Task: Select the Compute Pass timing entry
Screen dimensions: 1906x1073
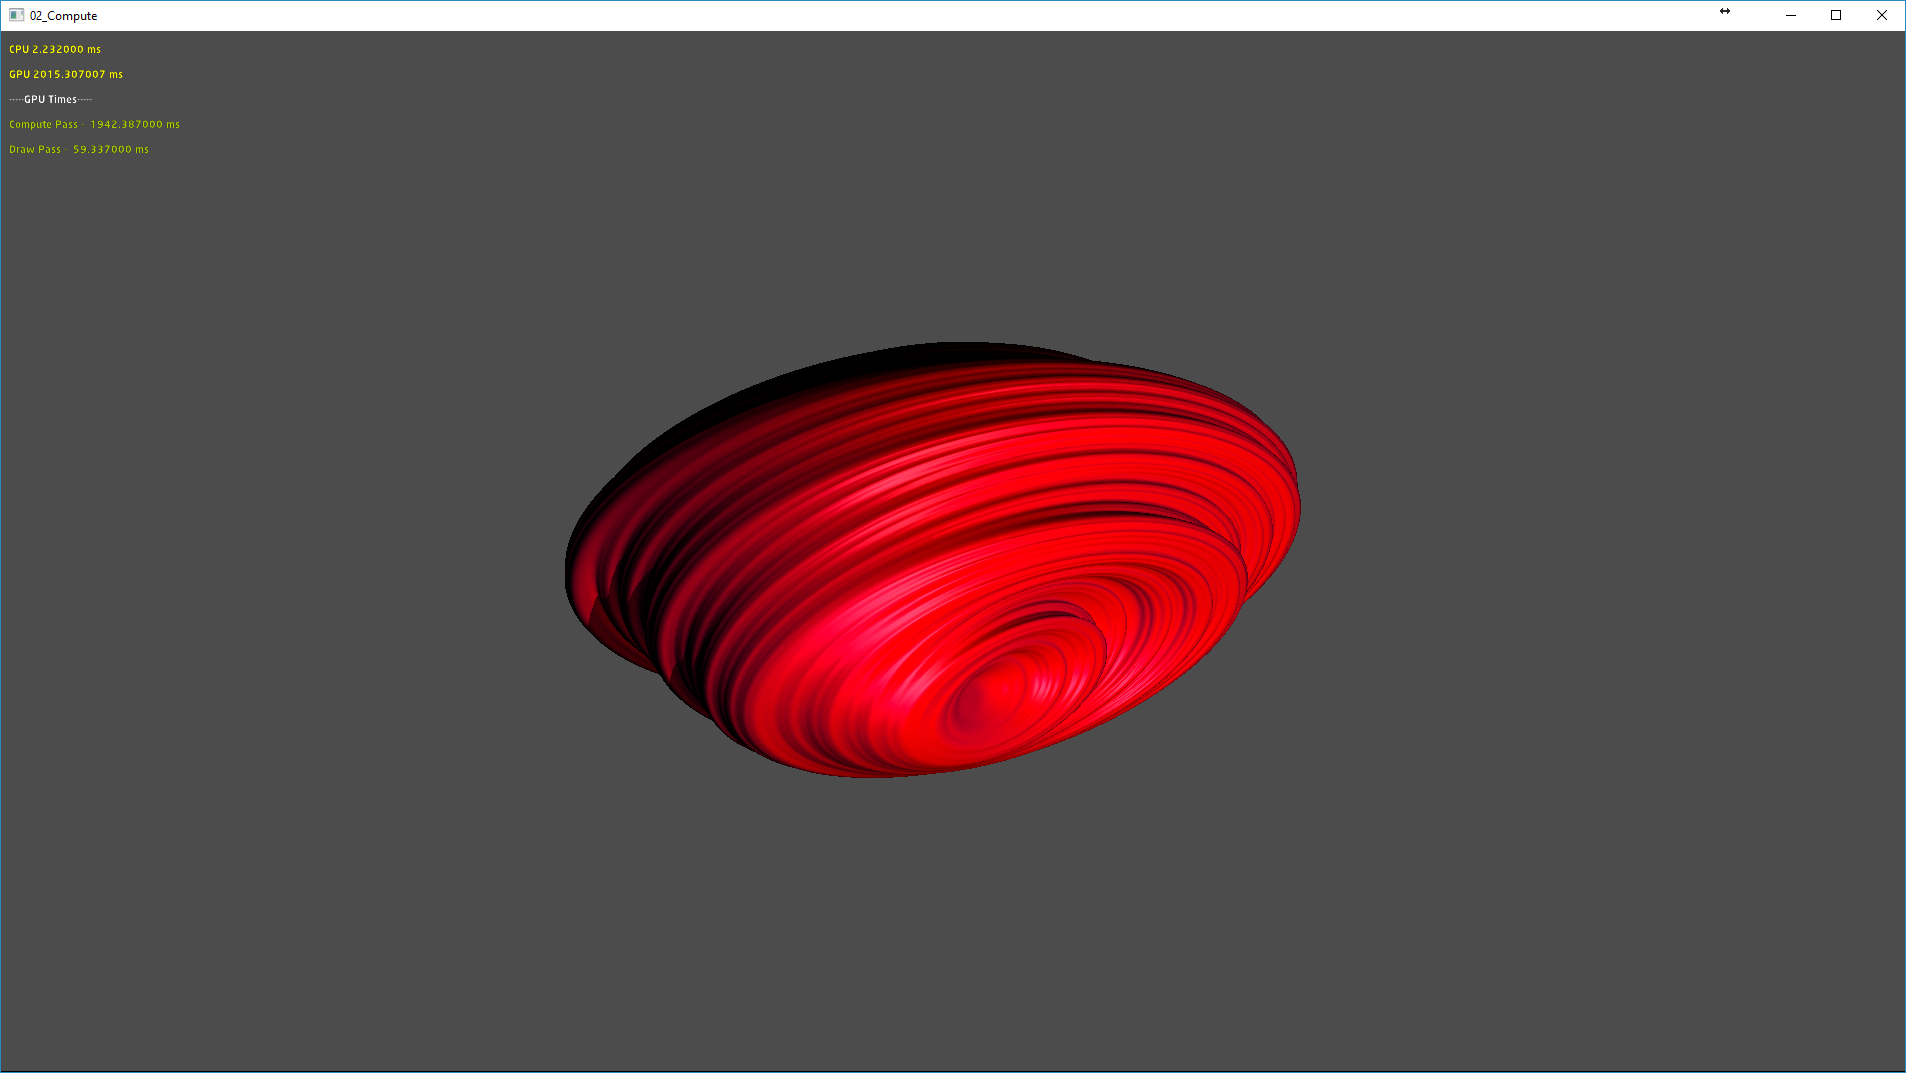Action: (93, 124)
